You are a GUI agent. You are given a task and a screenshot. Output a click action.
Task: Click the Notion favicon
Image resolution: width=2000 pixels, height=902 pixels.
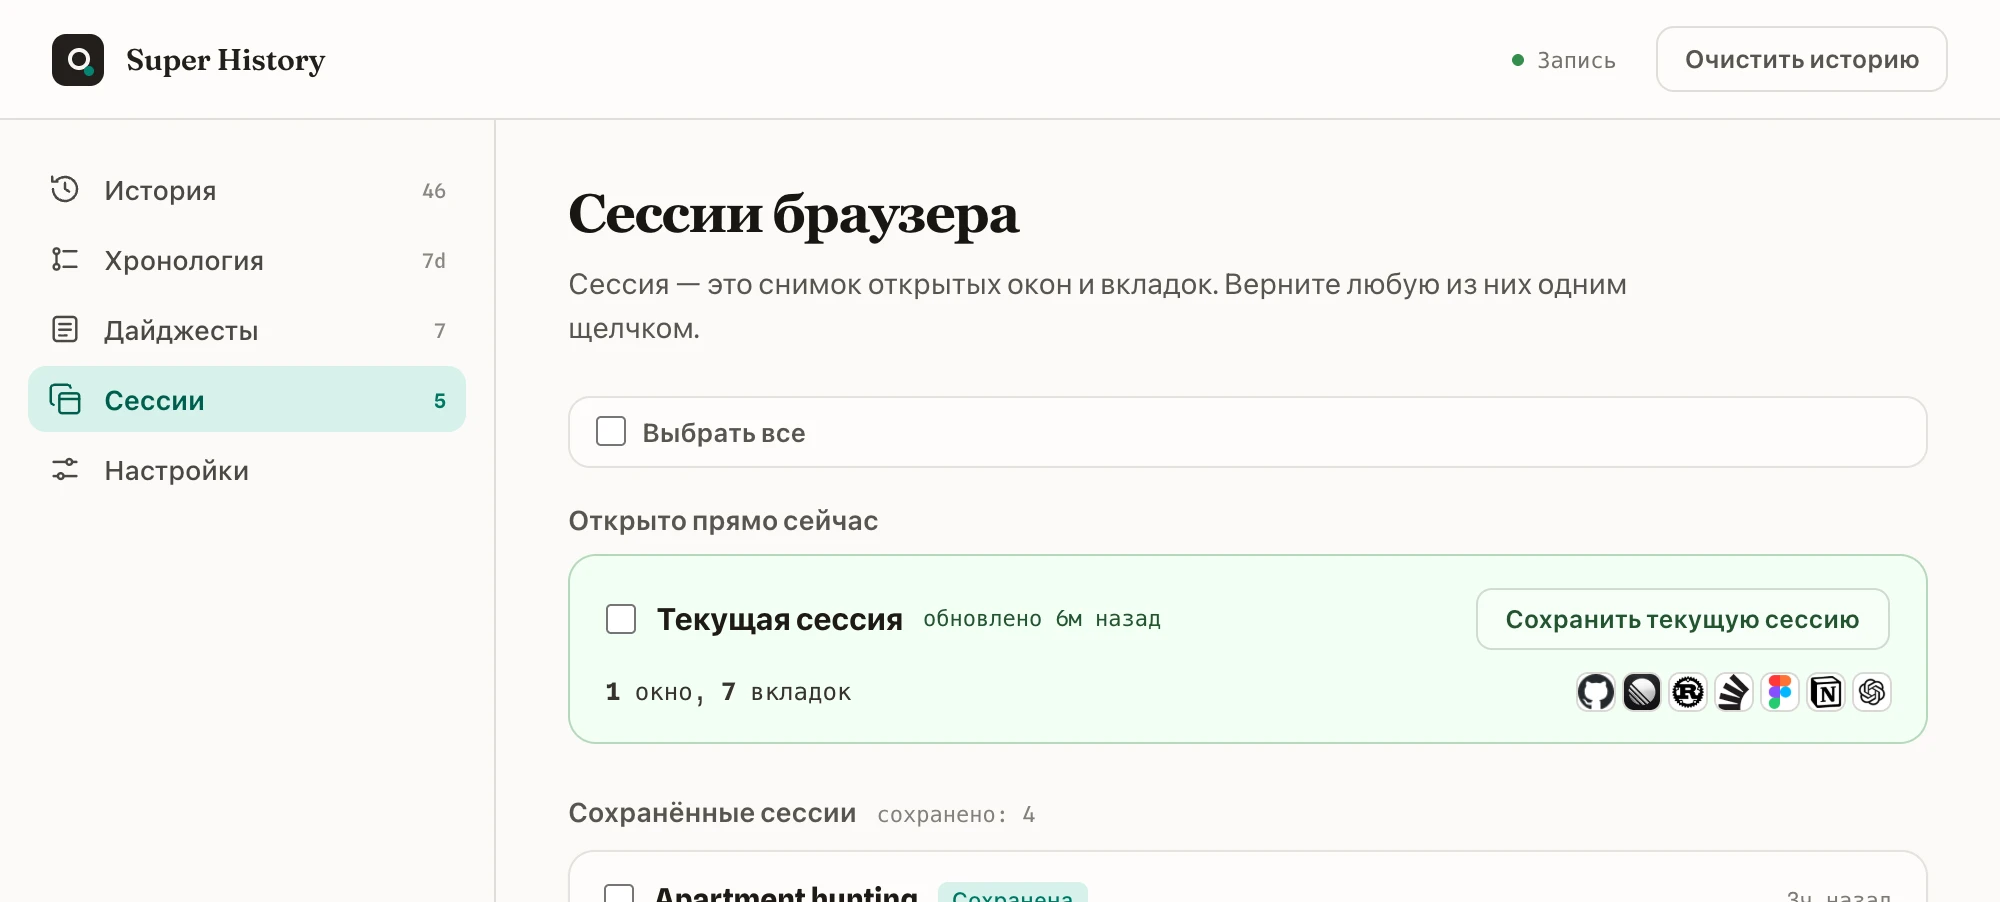point(1826,692)
